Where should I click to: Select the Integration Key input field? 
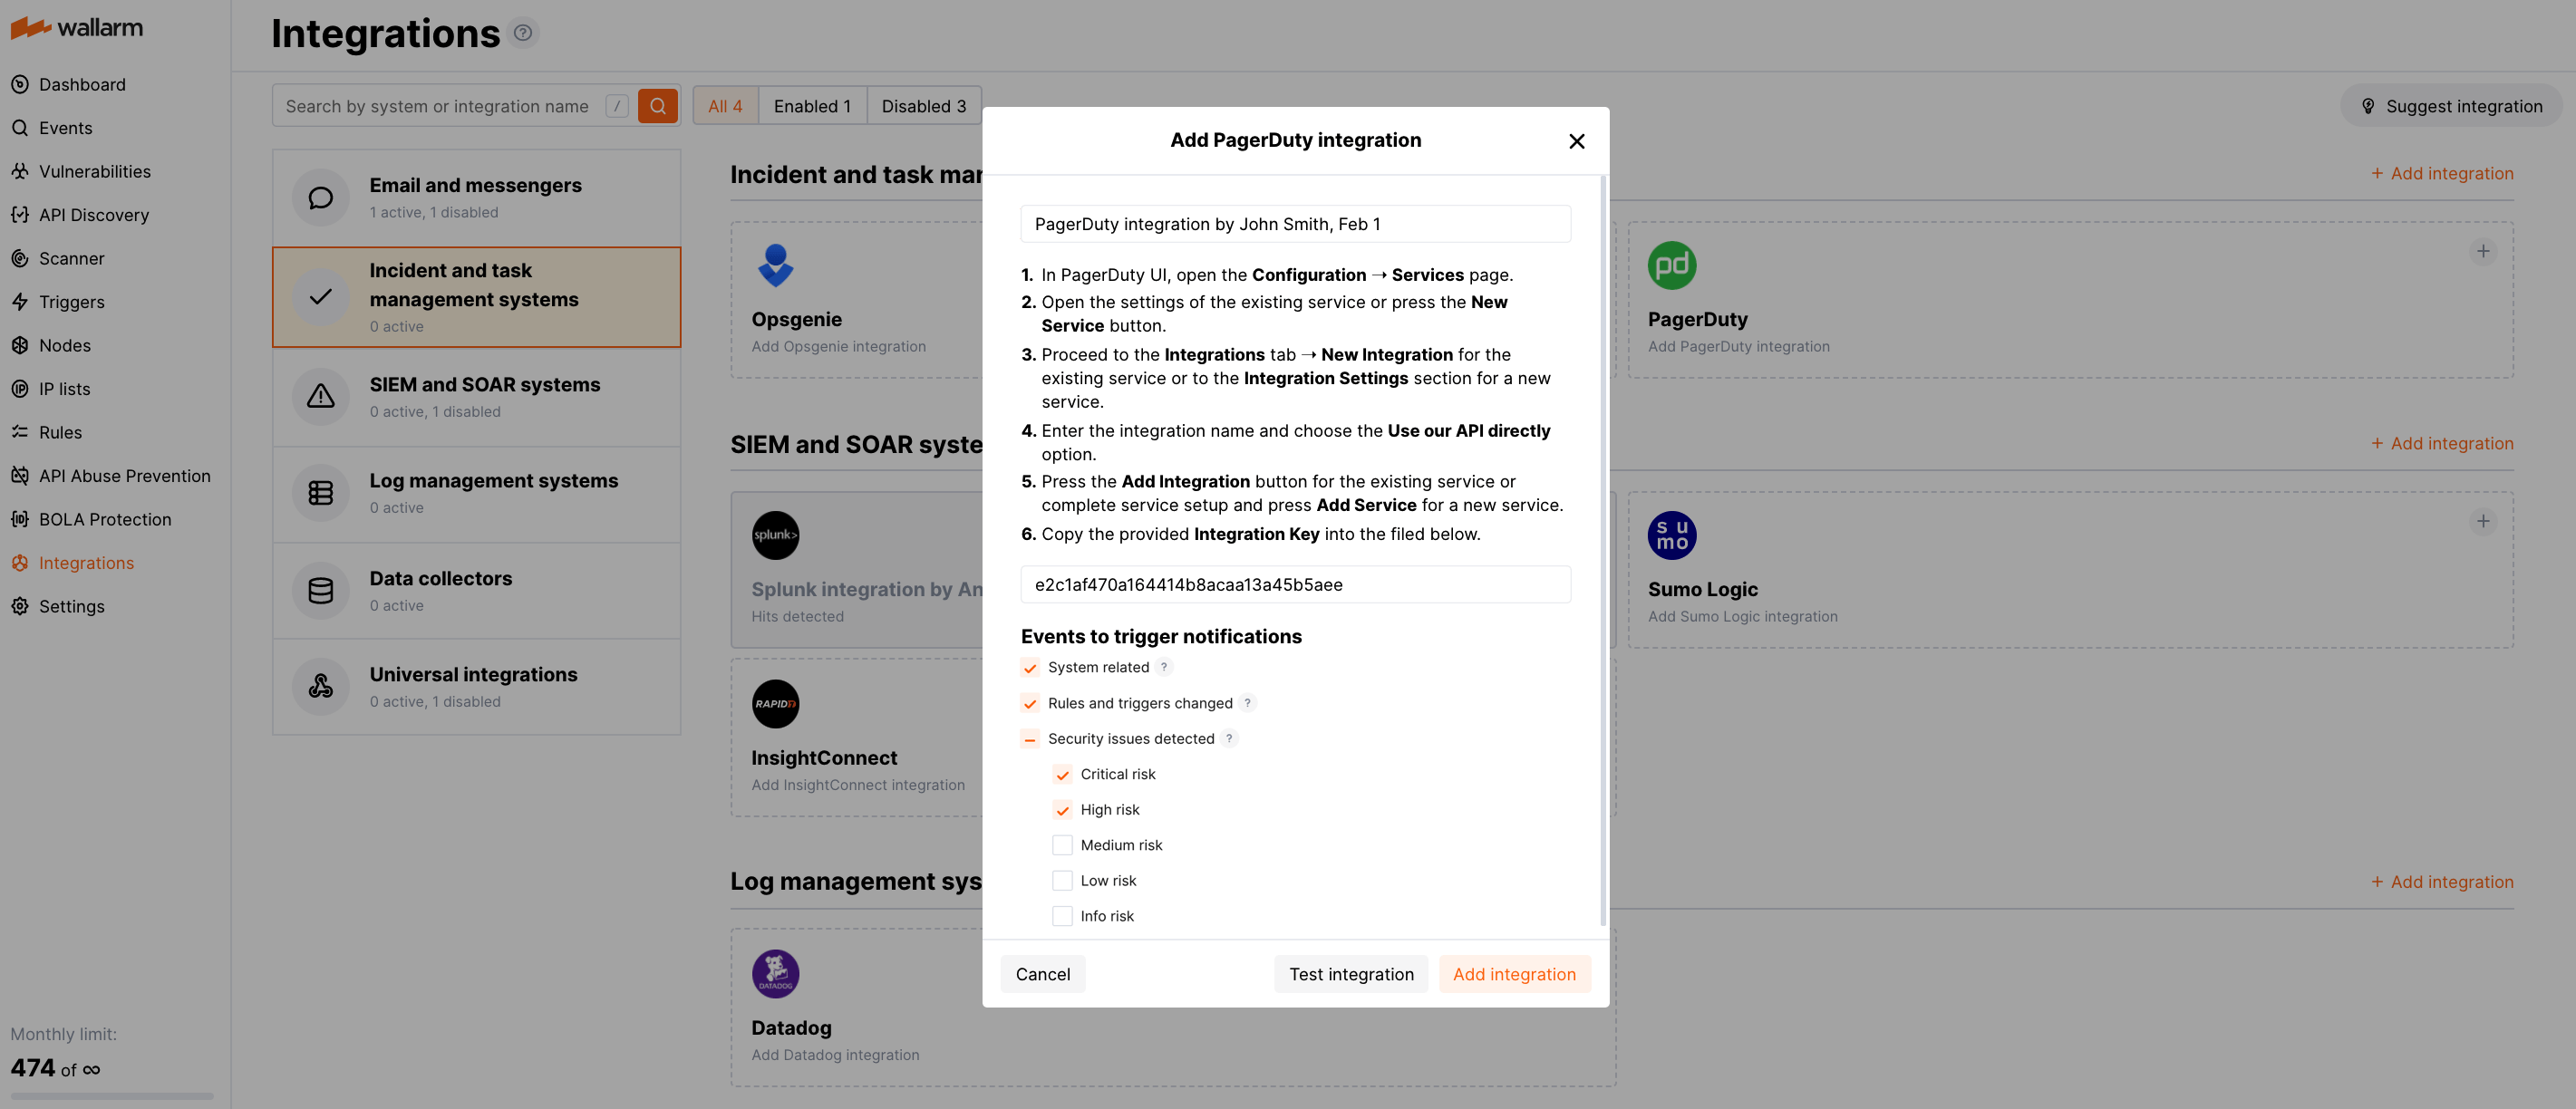[x=1295, y=585]
